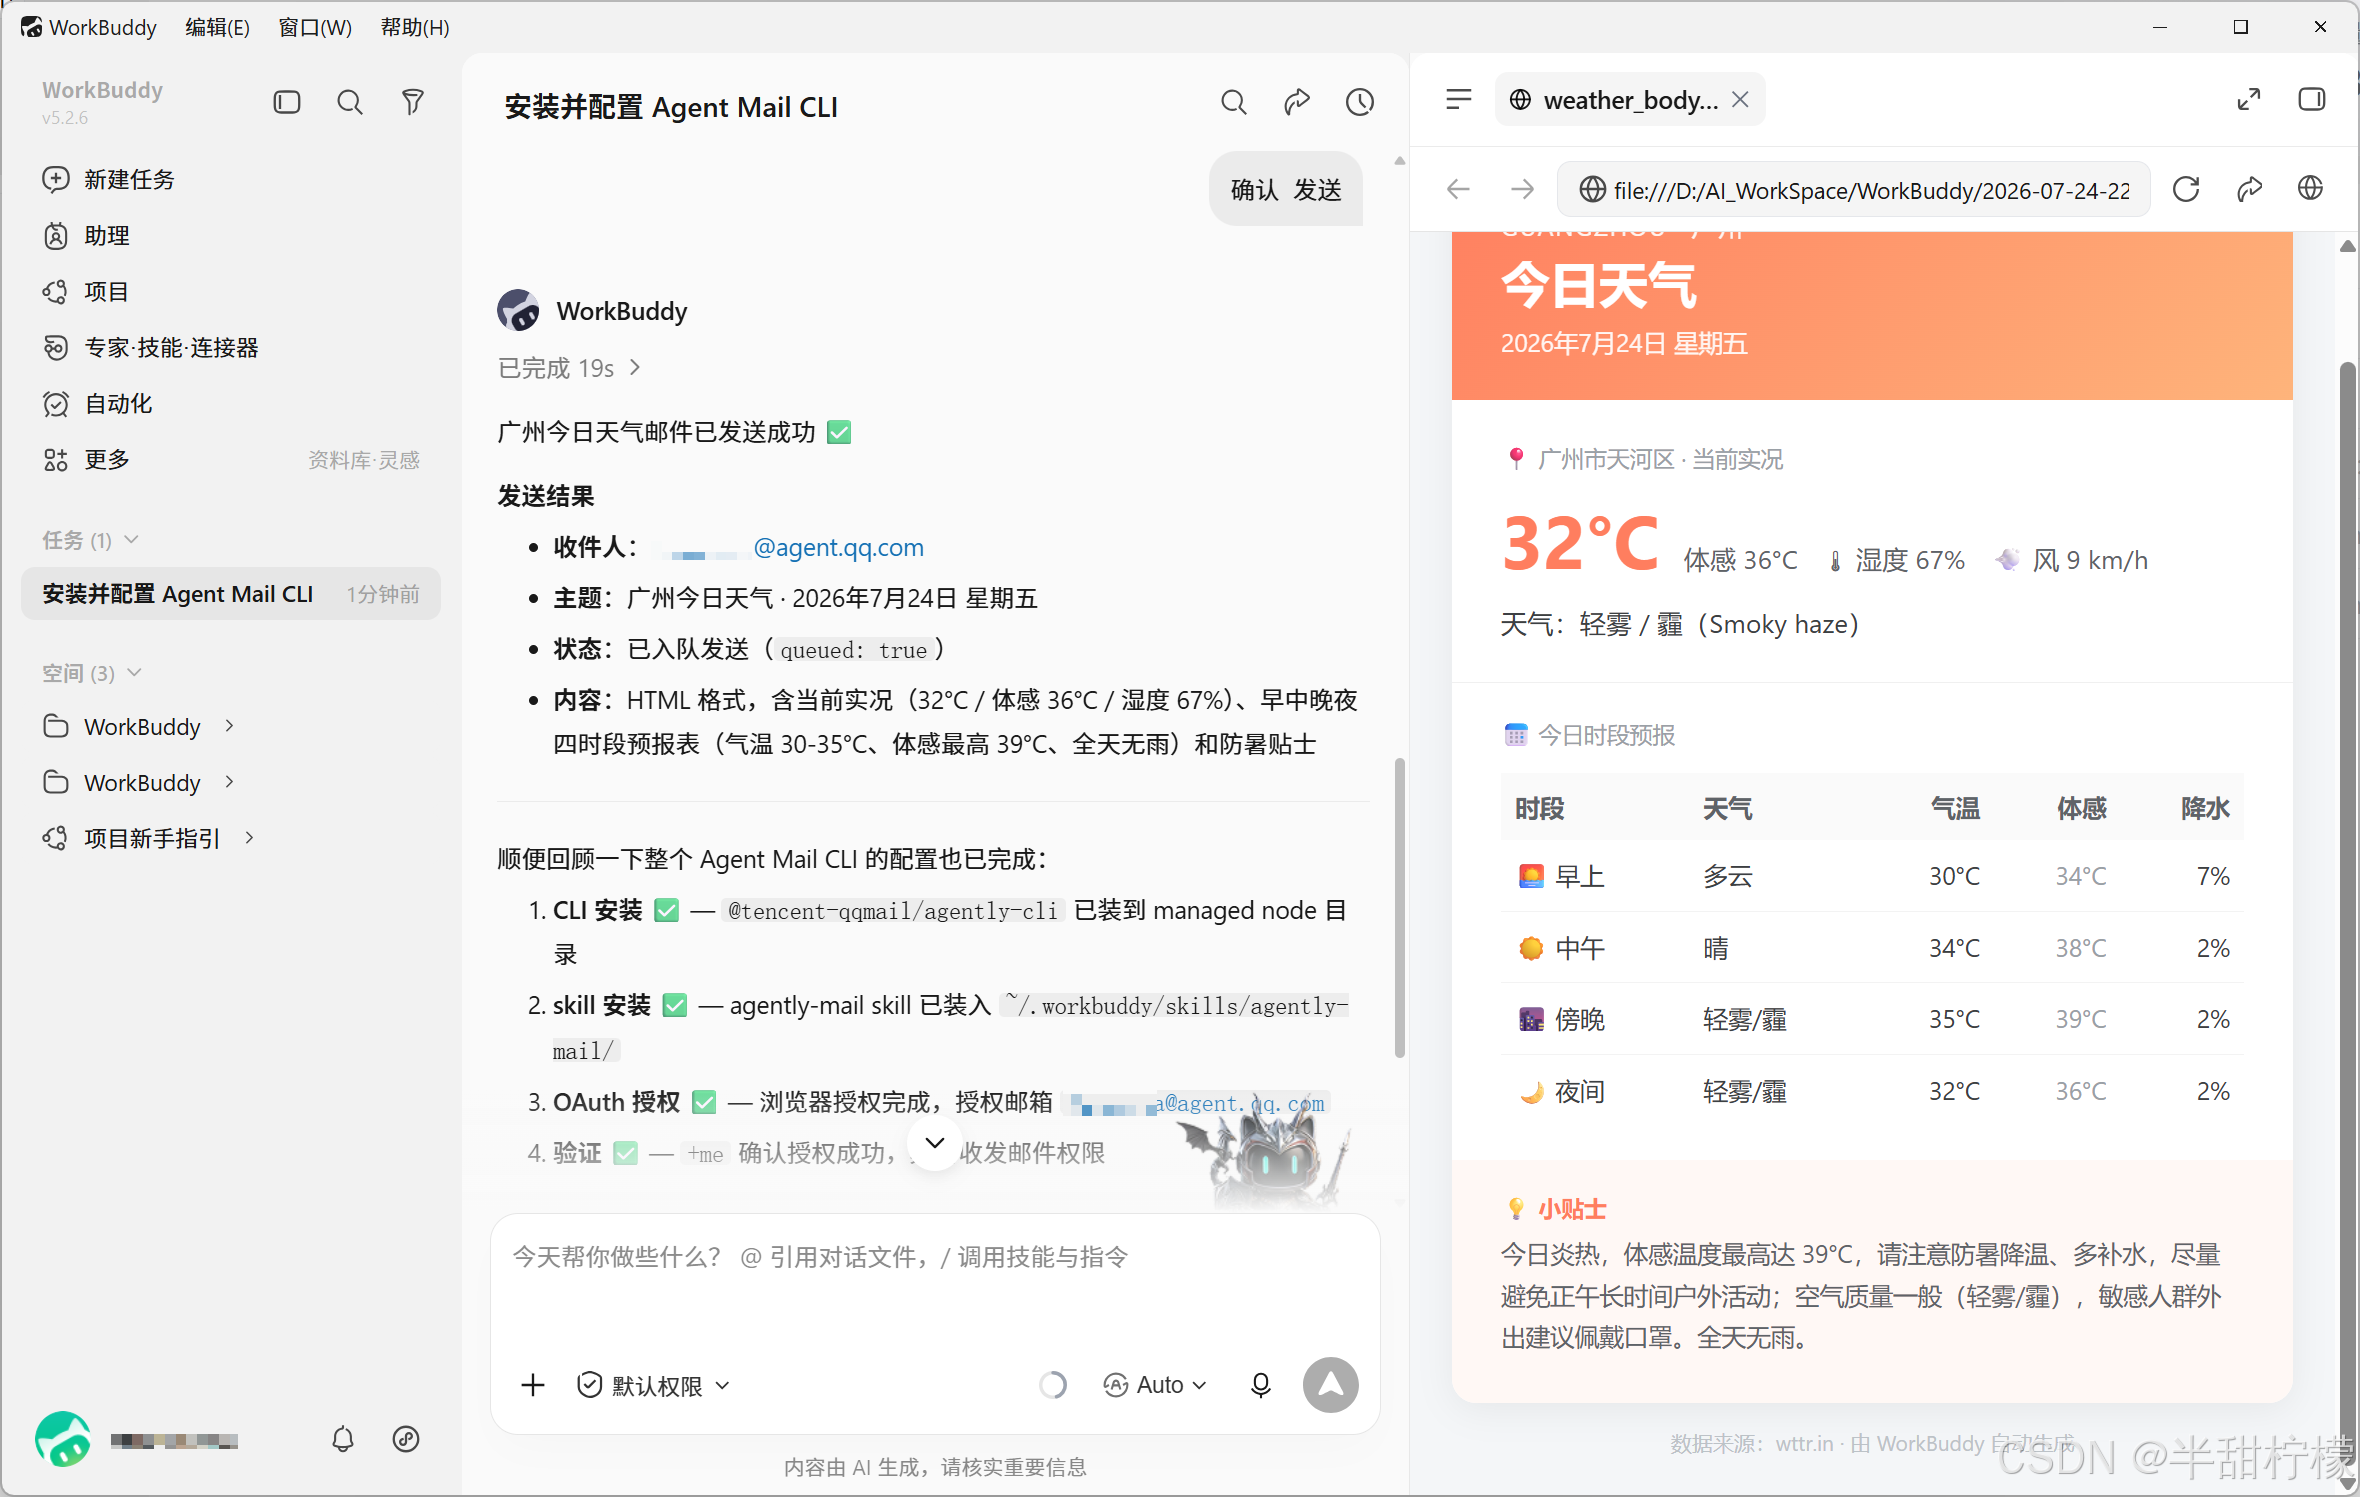Open task 安装并配置 Agent Mail CLI
Image resolution: width=2360 pixels, height=1497 pixels.
(x=231, y=594)
